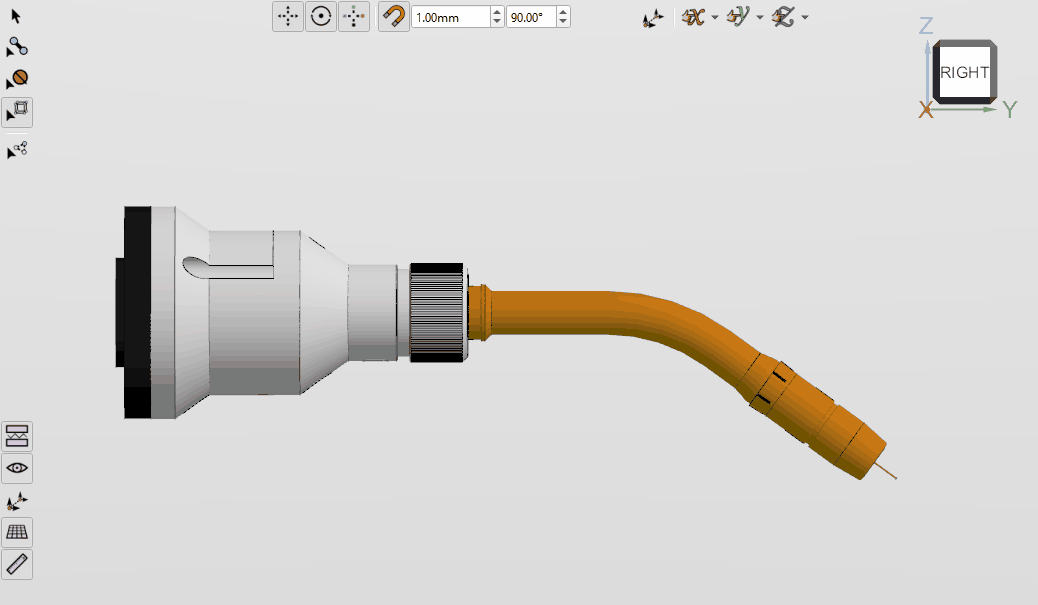Select the arrow pointer selection tool
The height and width of the screenshot is (605, 1038).
pyautogui.click(x=16, y=16)
